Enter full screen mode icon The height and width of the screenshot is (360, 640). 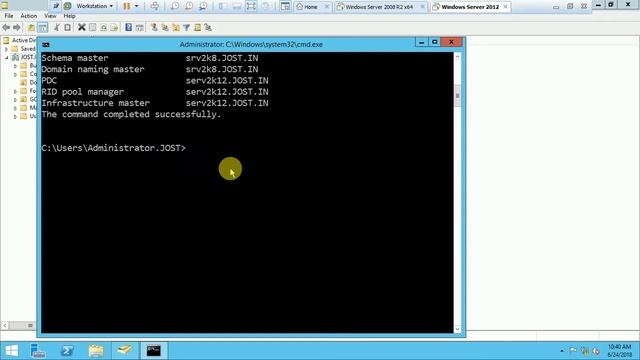coord(251,6)
